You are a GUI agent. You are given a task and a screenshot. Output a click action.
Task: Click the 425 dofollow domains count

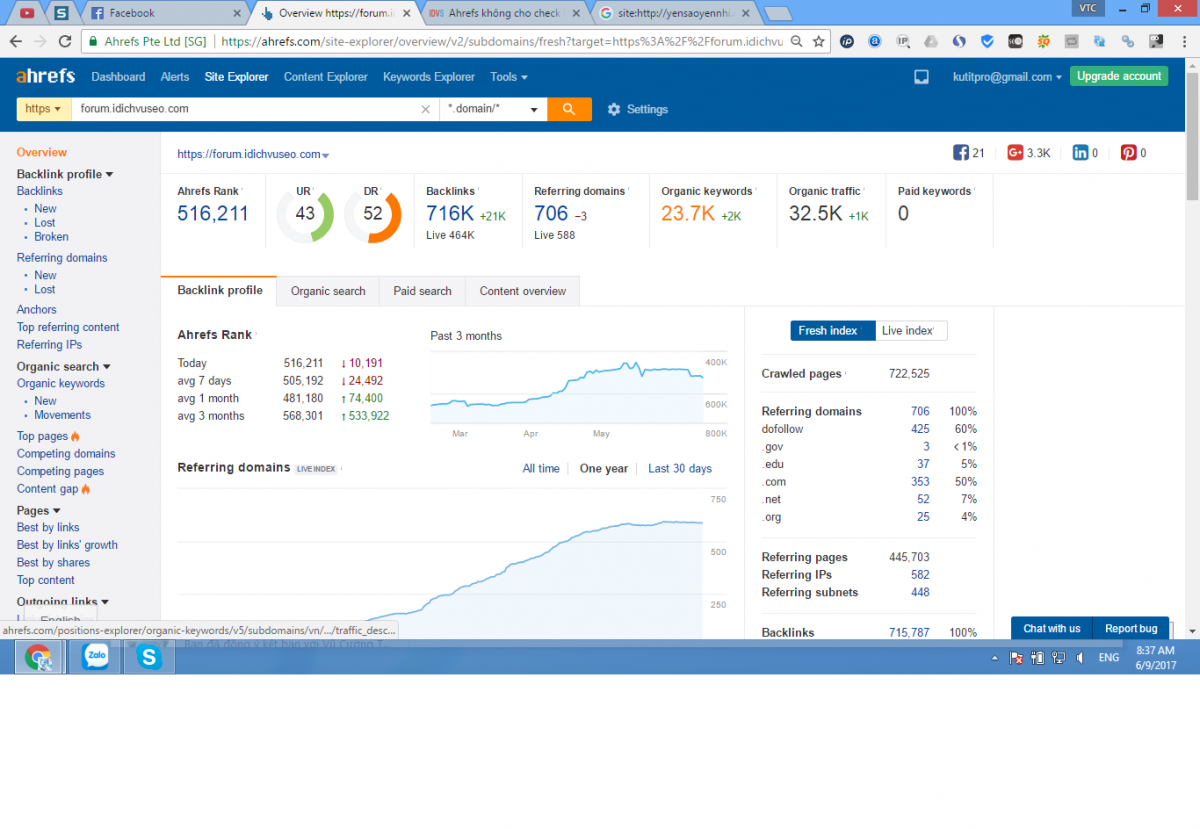tap(920, 429)
